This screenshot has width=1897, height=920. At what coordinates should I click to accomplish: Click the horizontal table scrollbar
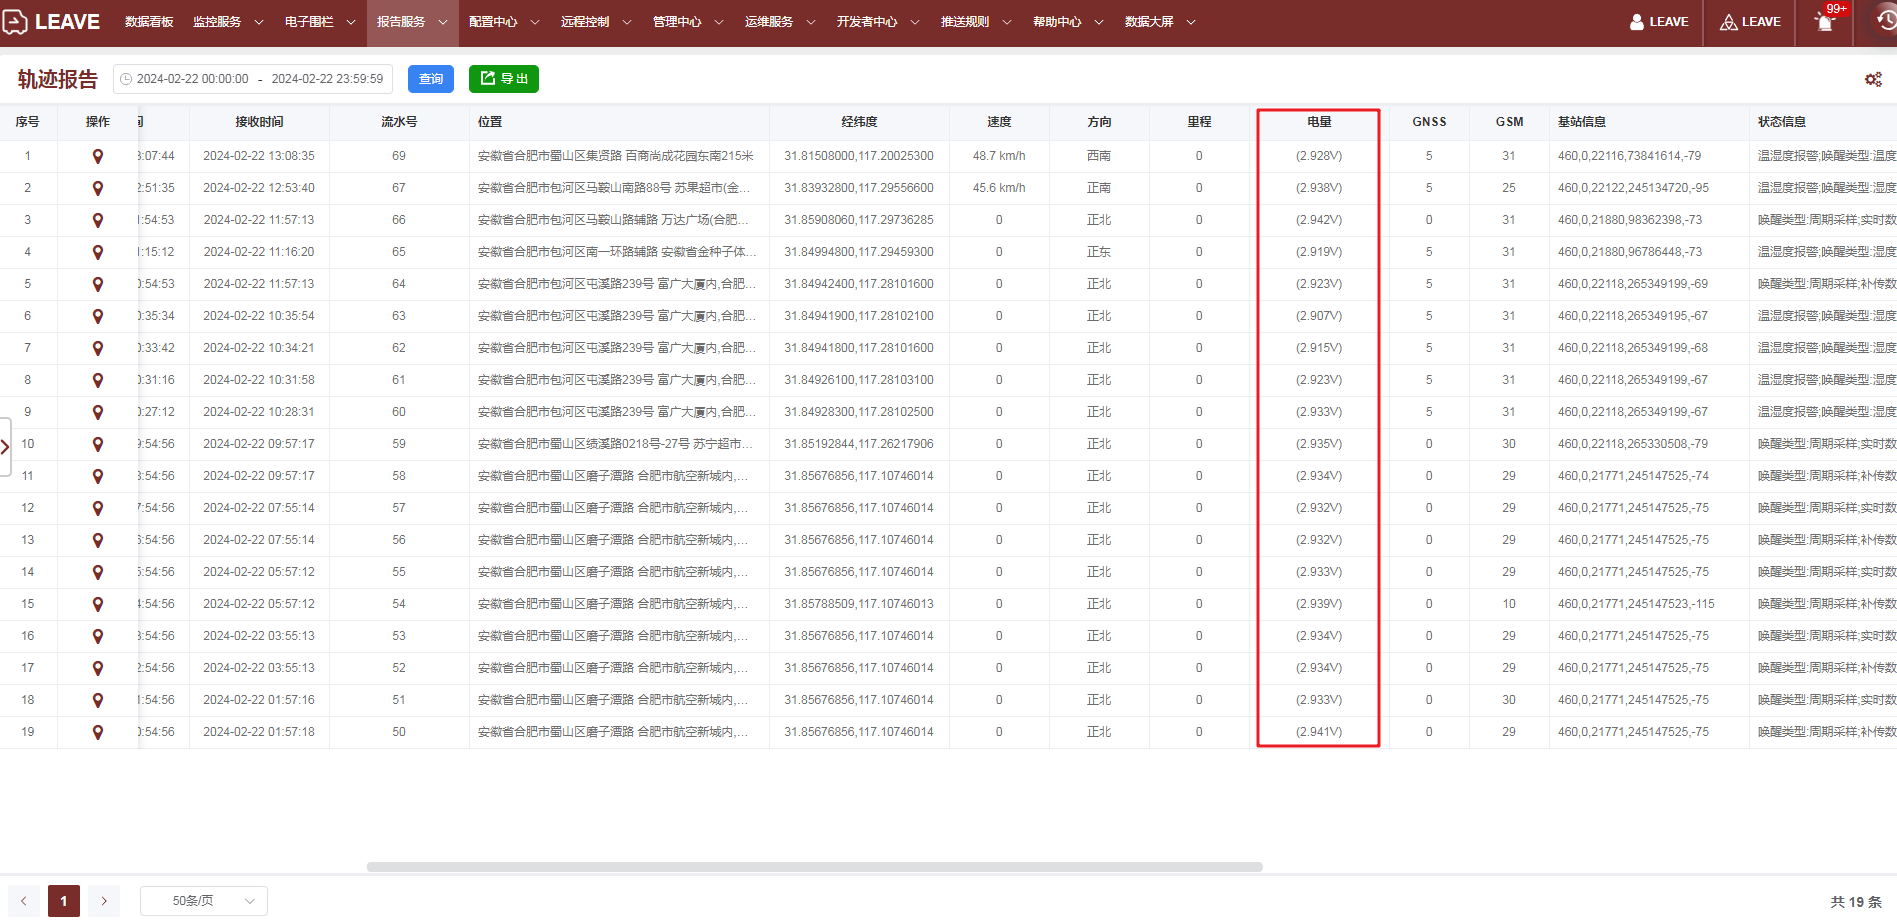click(x=814, y=867)
